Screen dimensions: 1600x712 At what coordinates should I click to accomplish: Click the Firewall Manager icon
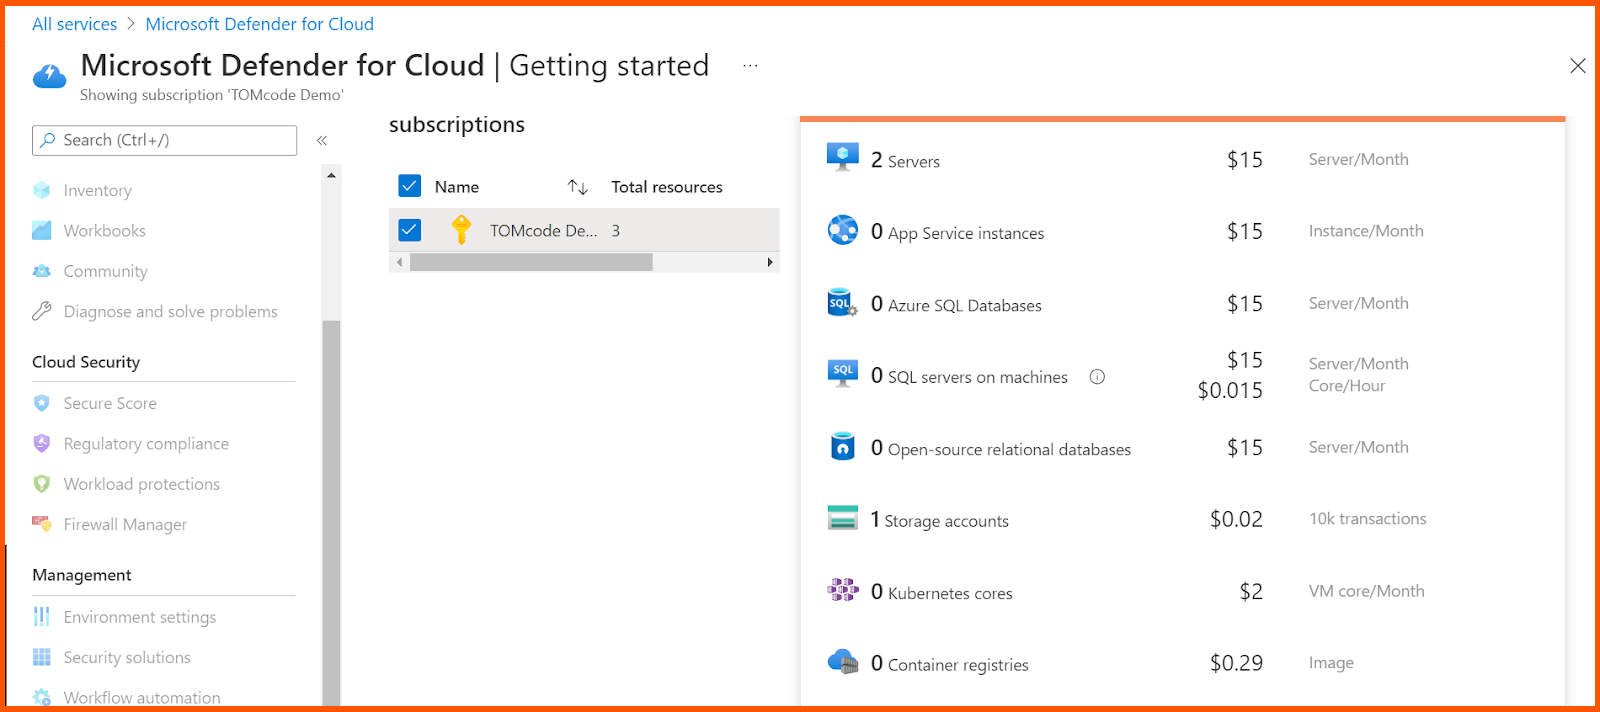tap(41, 524)
